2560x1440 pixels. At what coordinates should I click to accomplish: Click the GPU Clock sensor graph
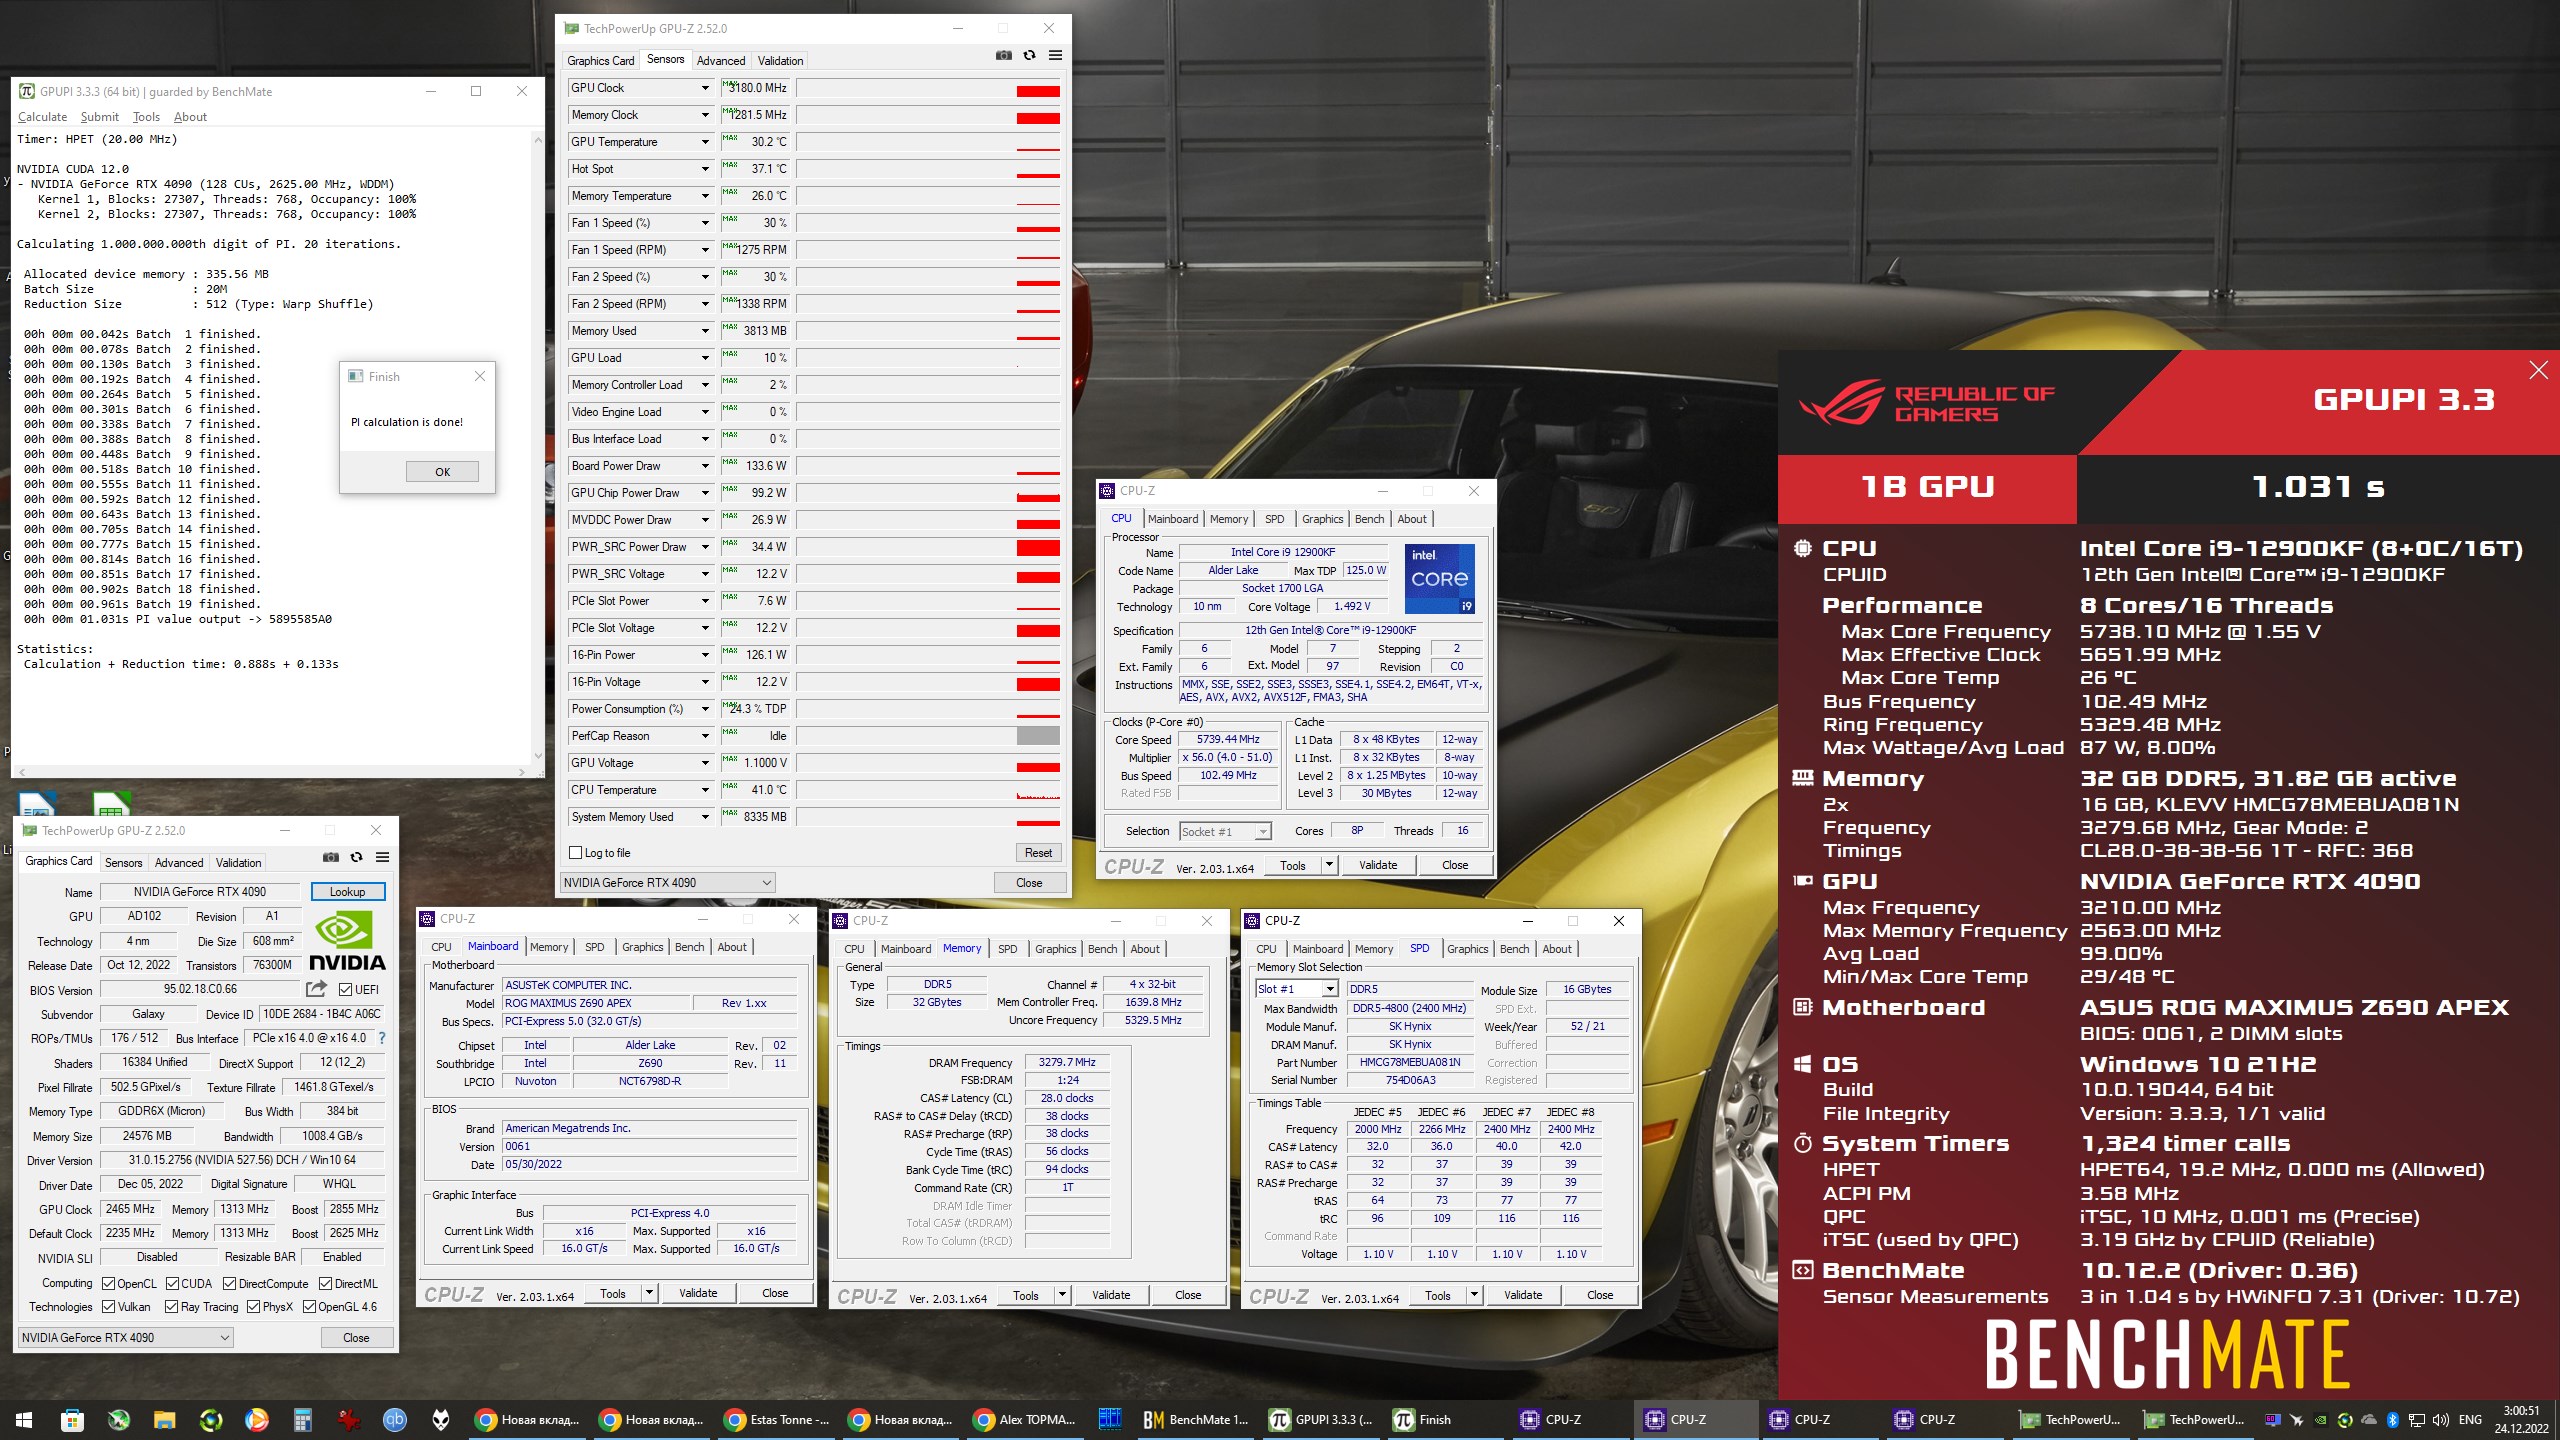click(x=928, y=88)
